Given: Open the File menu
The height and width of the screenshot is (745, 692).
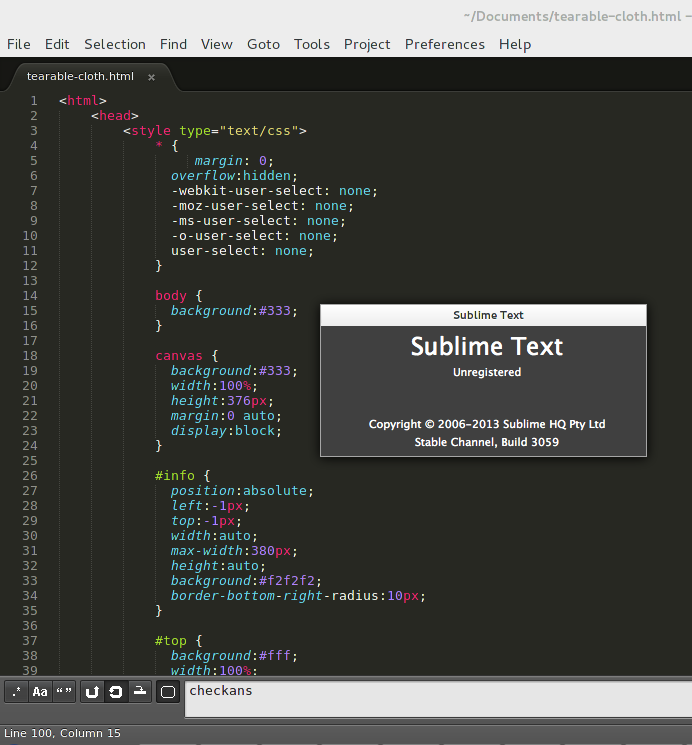Looking at the screenshot, I should [19, 44].
